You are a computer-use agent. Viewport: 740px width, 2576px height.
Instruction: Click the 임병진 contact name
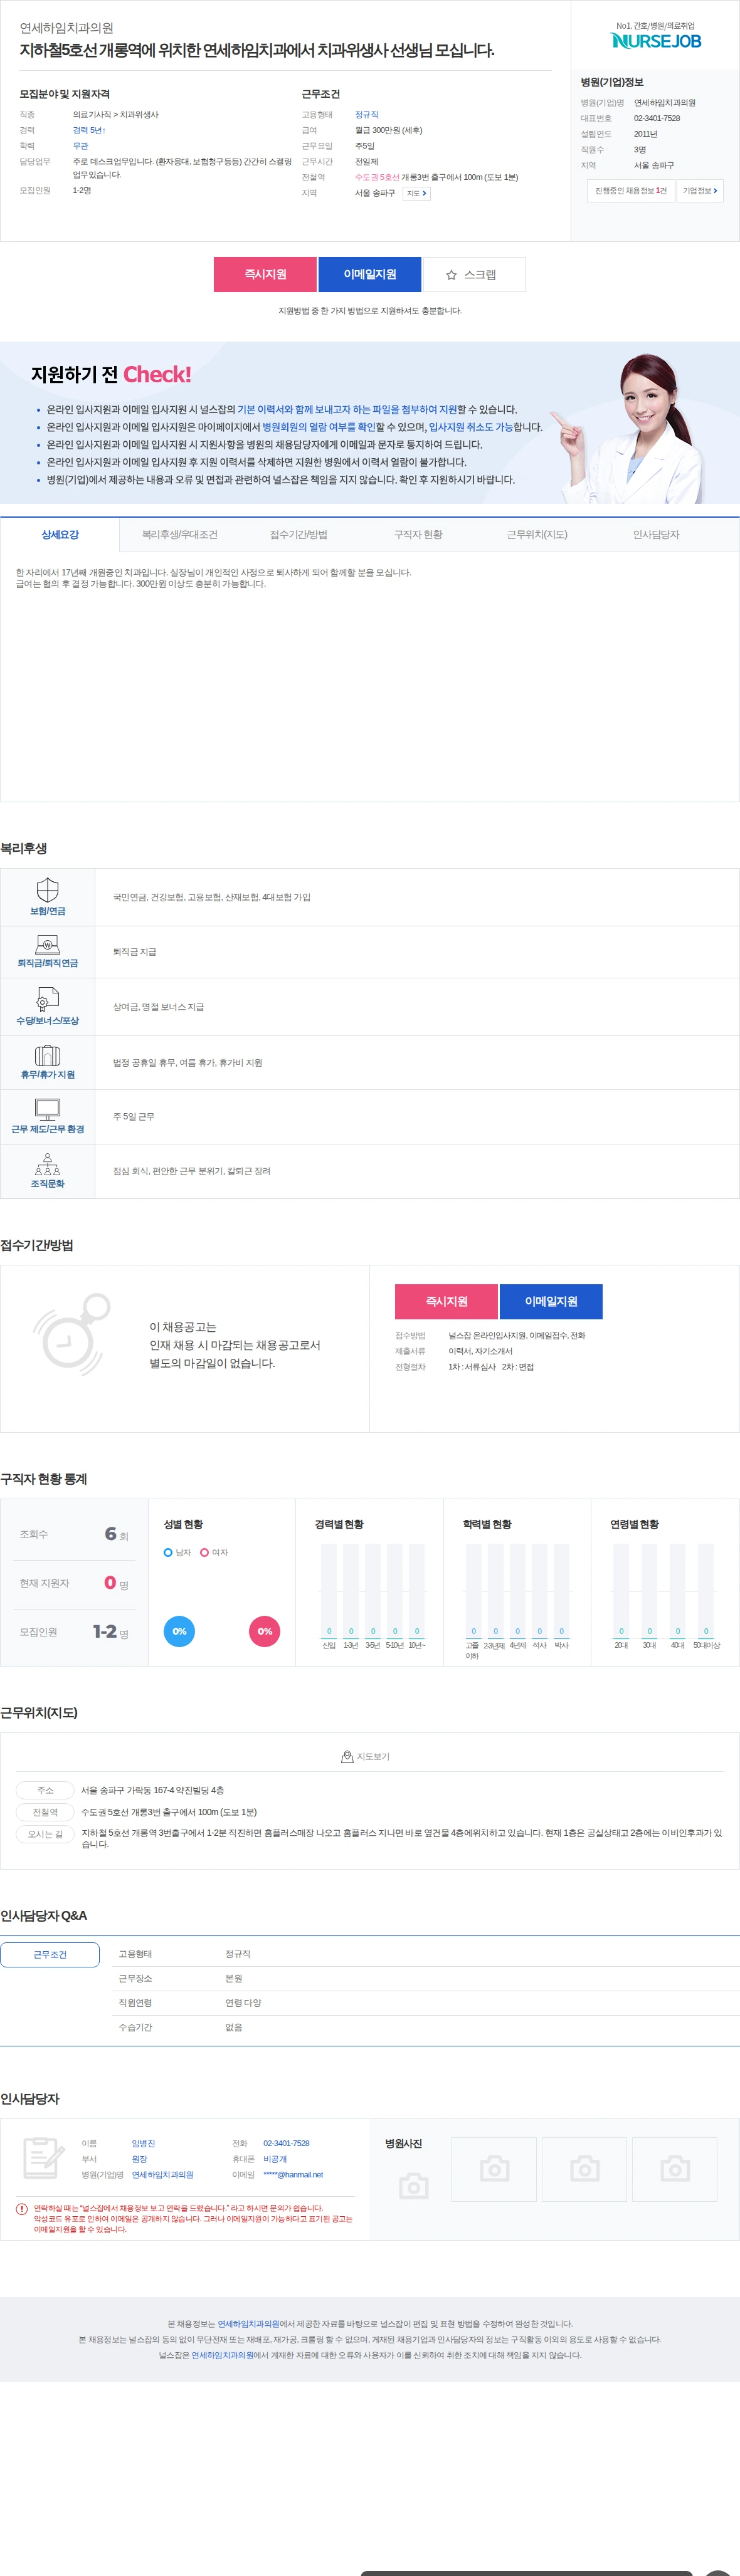click(x=143, y=2143)
